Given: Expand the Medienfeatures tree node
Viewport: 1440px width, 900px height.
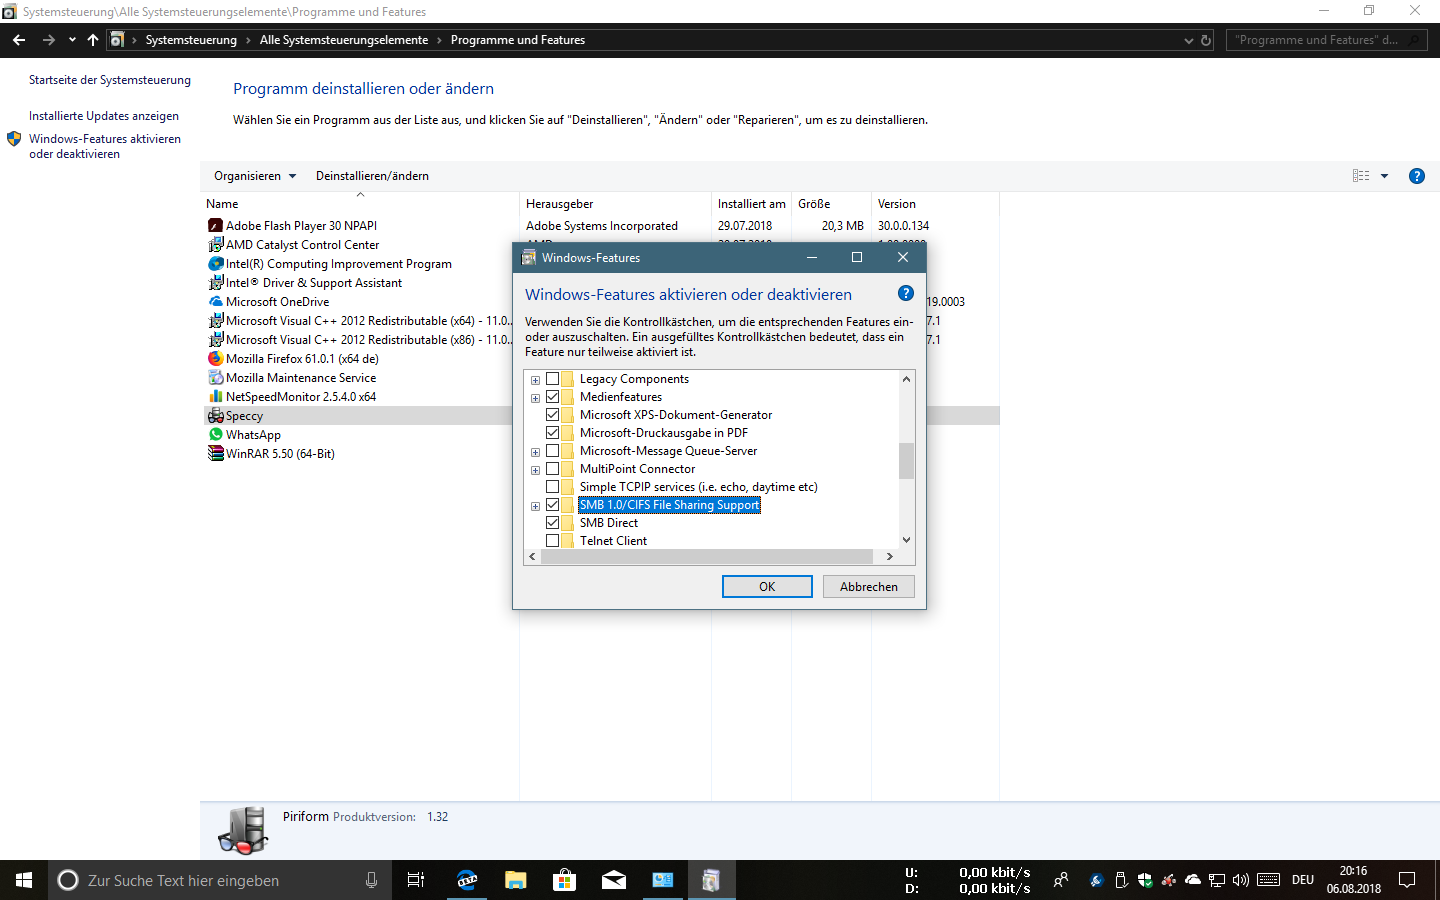Looking at the screenshot, I should (535, 398).
